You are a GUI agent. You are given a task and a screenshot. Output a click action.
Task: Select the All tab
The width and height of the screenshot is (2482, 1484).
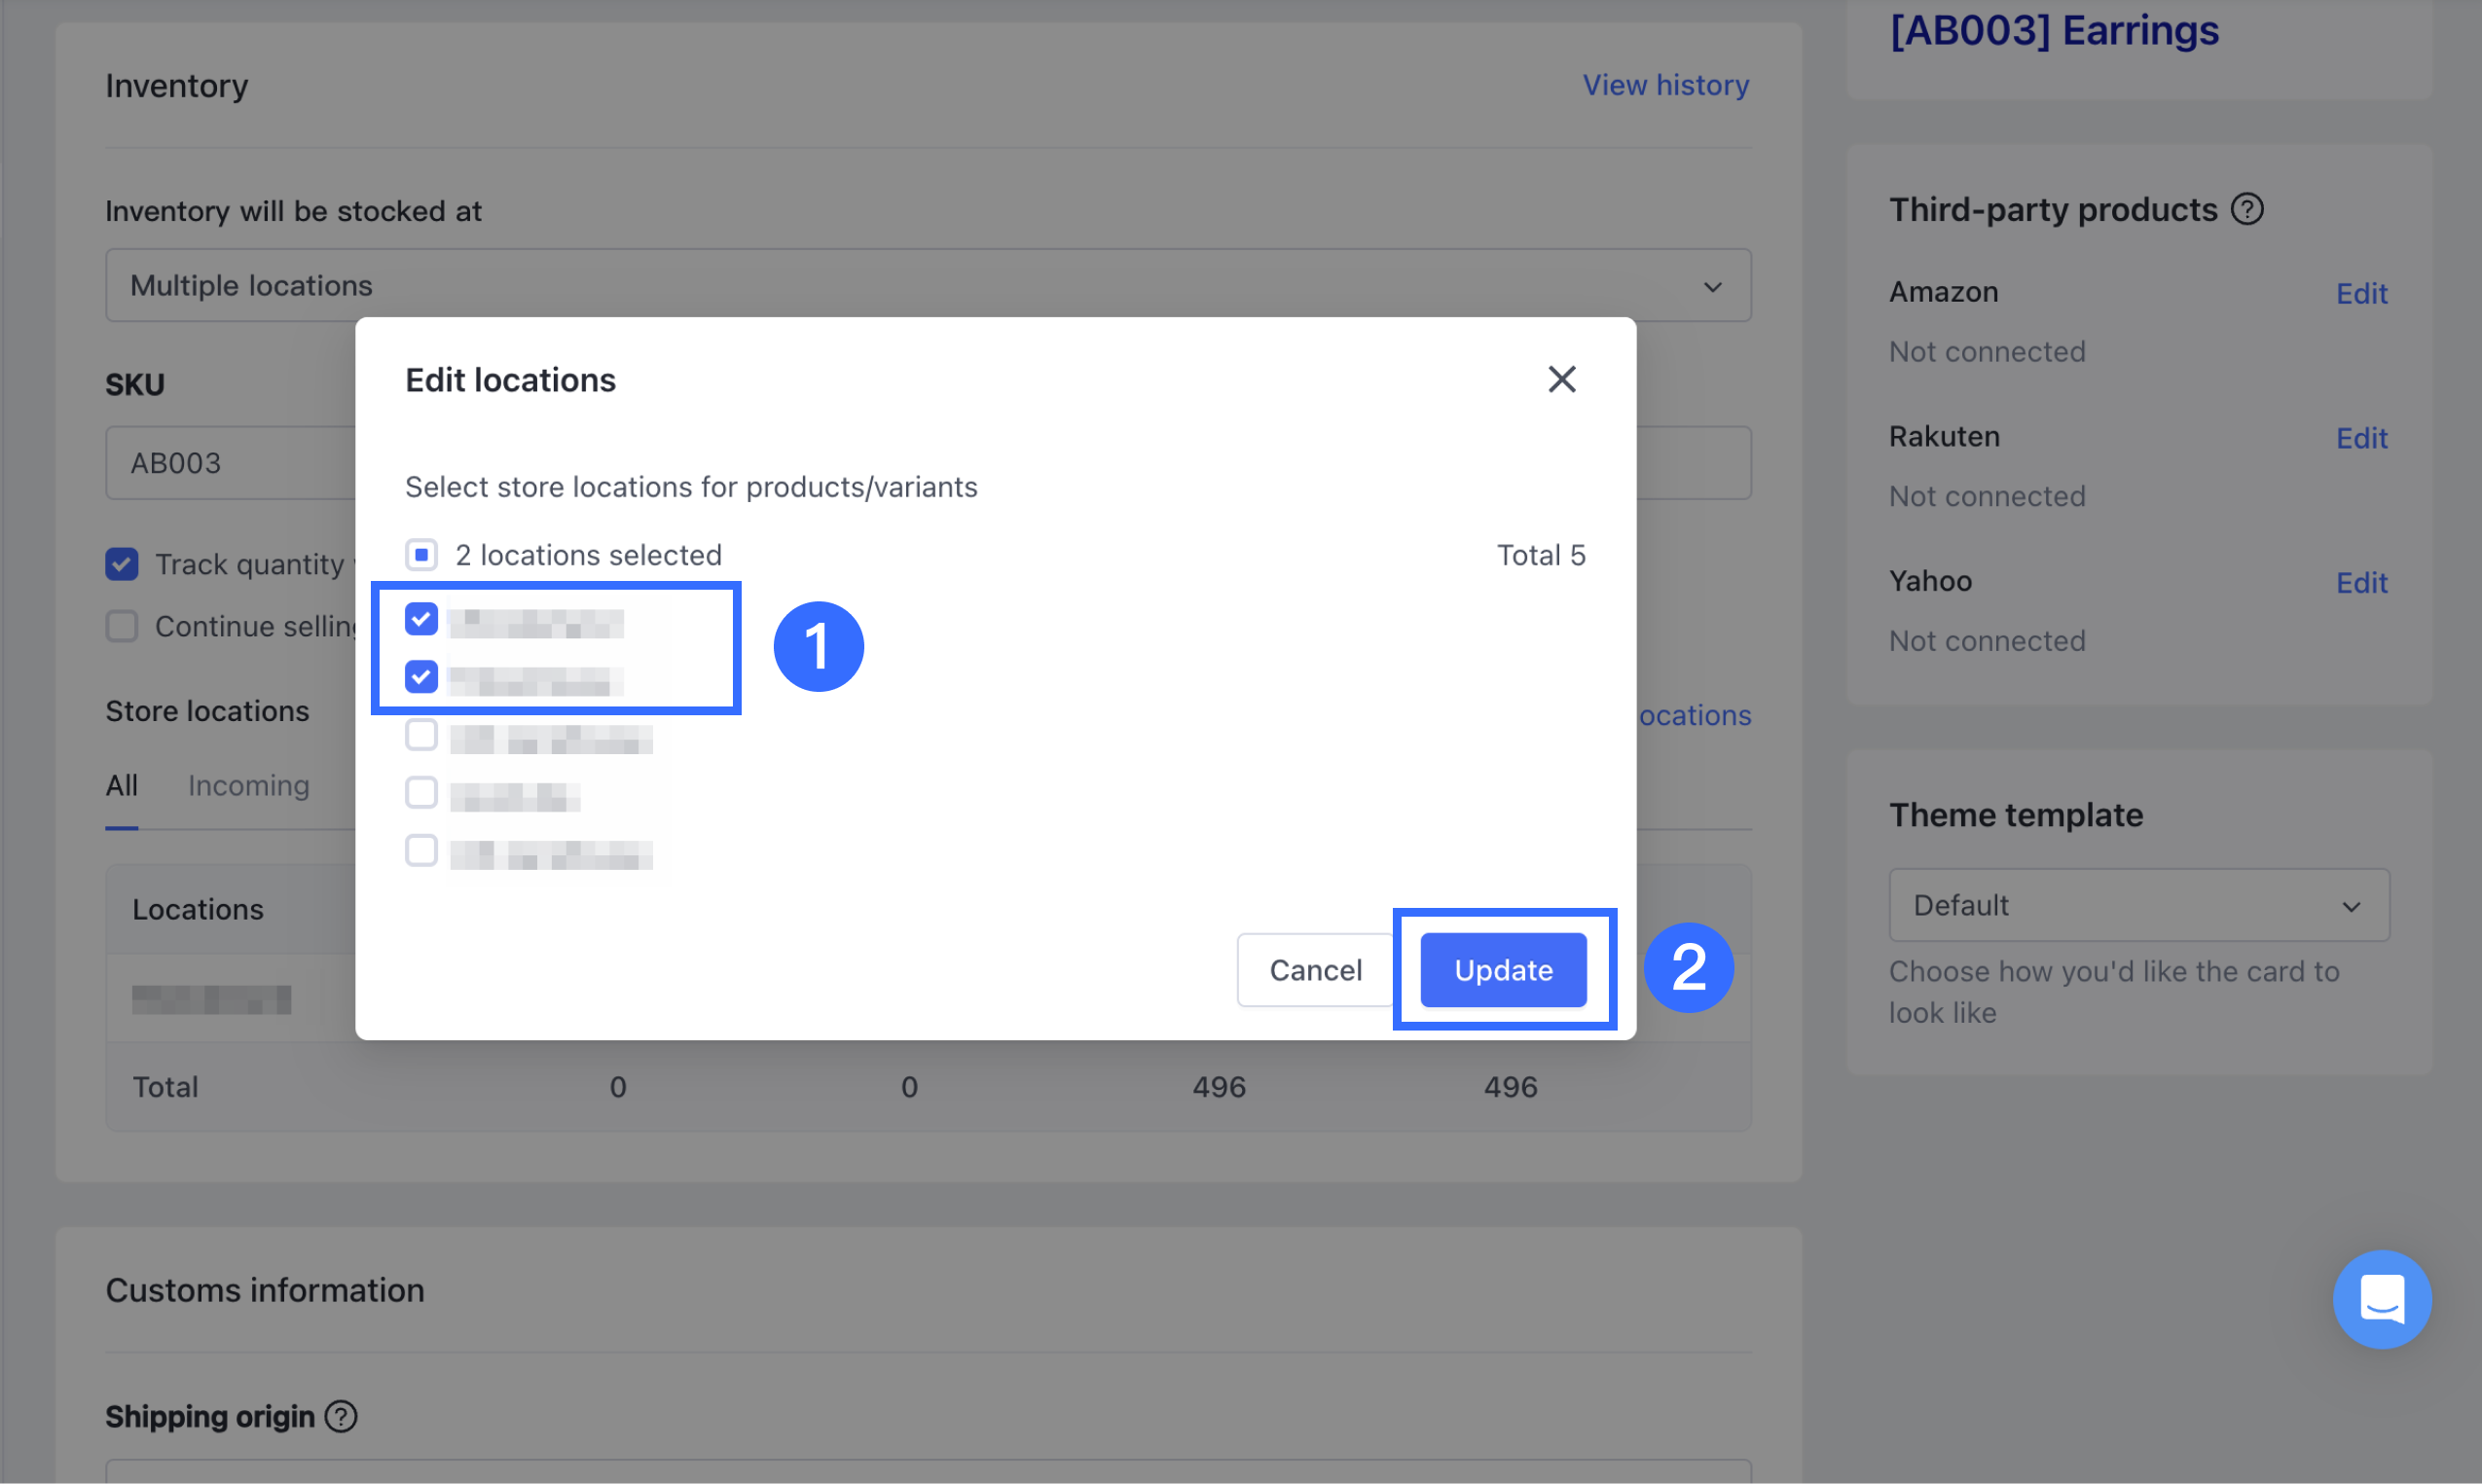click(122, 785)
